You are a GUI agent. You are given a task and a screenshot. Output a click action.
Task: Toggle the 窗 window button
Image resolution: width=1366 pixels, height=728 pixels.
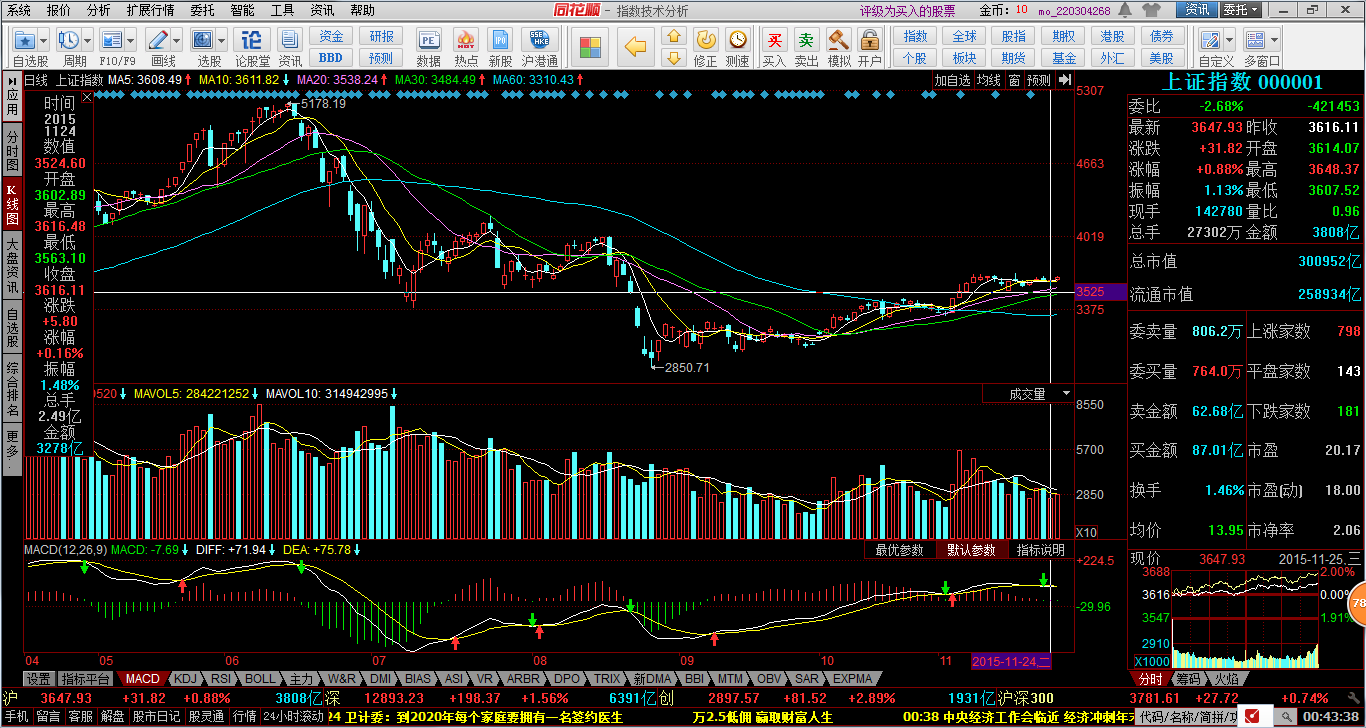click(x=1014, y=80)
